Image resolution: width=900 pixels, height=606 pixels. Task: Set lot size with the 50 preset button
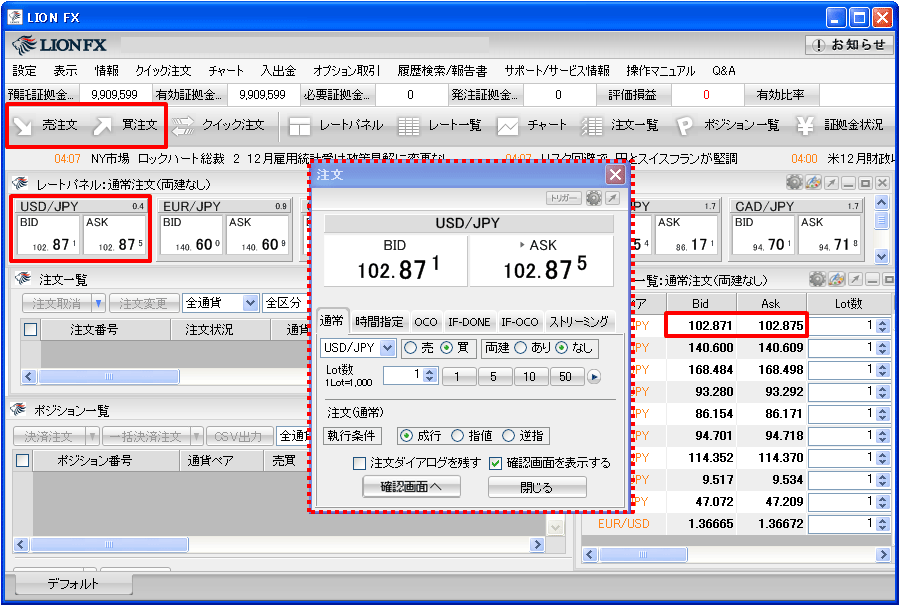click(565, 377)
